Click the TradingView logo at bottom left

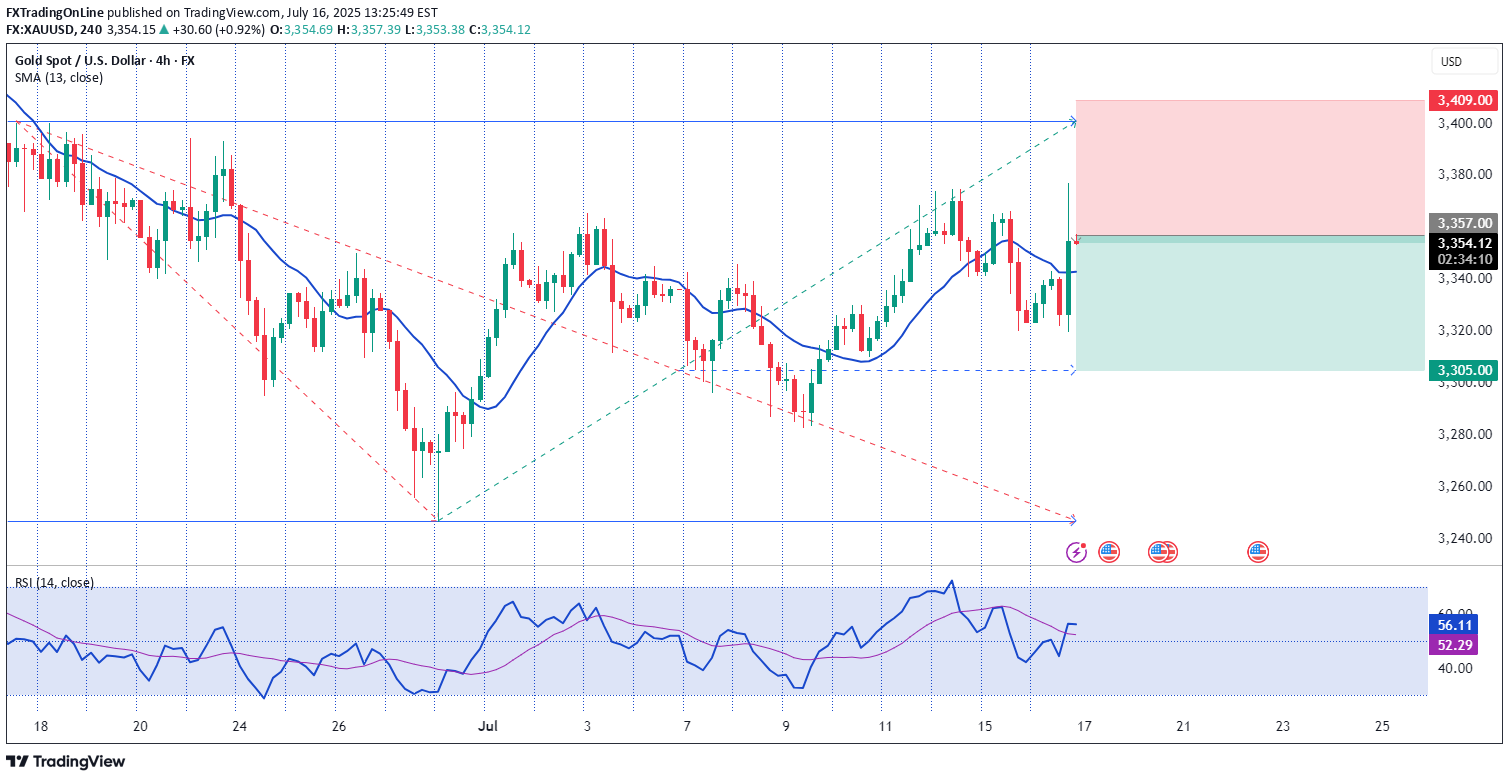(x=66, y=761)
